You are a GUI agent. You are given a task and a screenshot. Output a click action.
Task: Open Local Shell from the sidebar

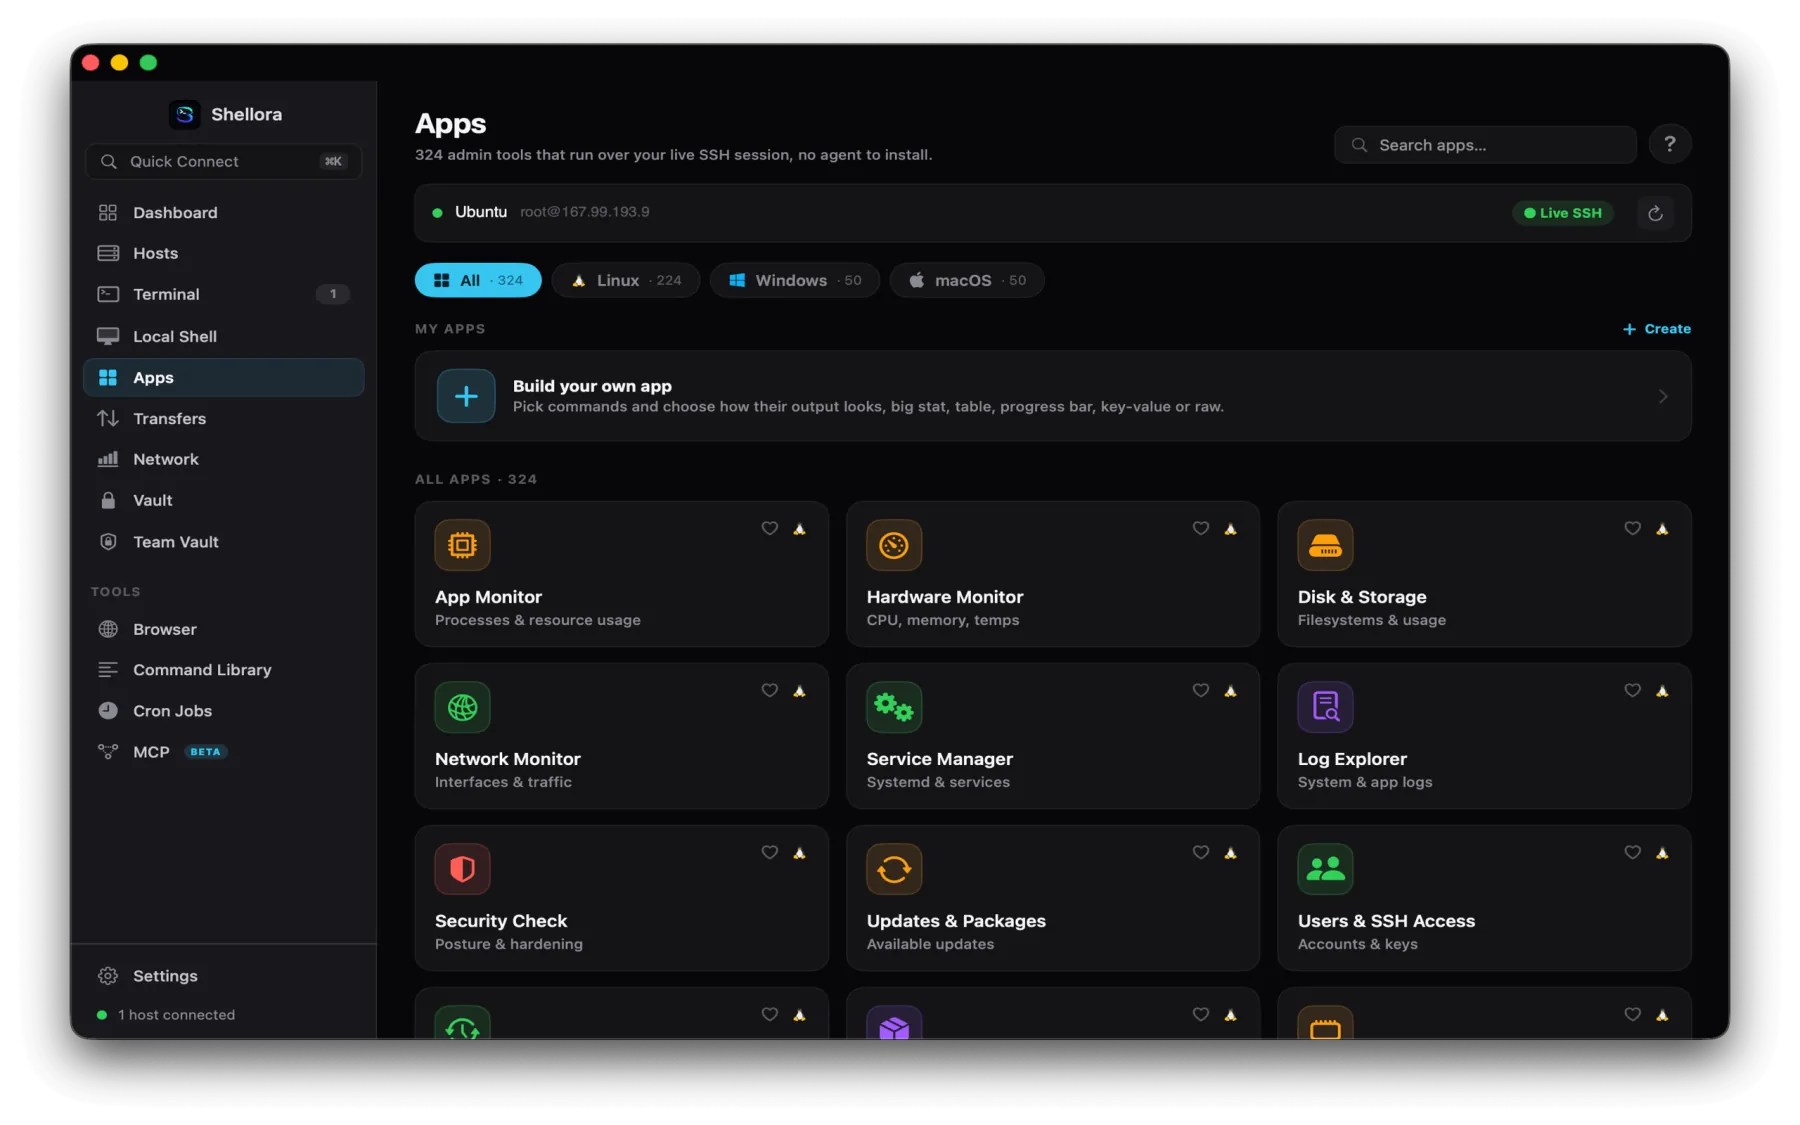point(223,336)
